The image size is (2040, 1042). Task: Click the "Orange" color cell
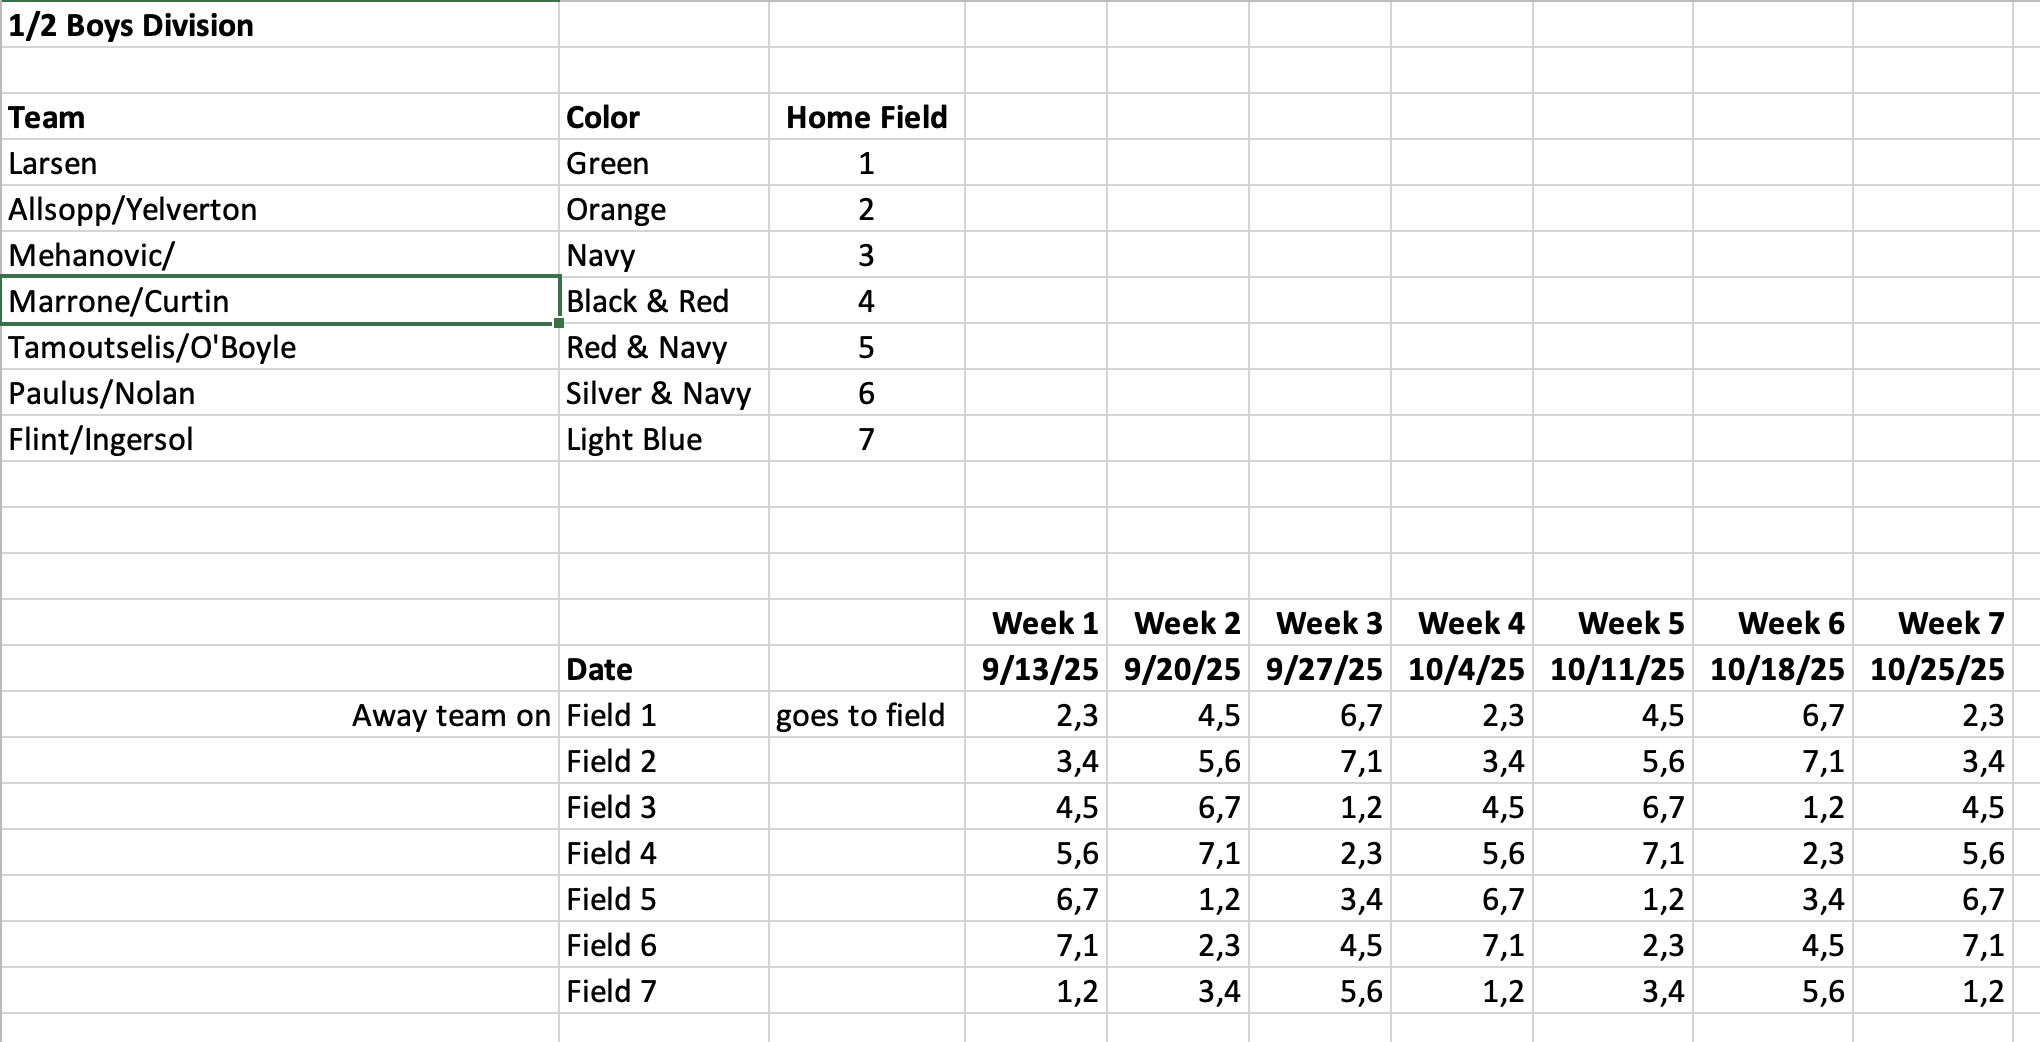tap(616, 209)
